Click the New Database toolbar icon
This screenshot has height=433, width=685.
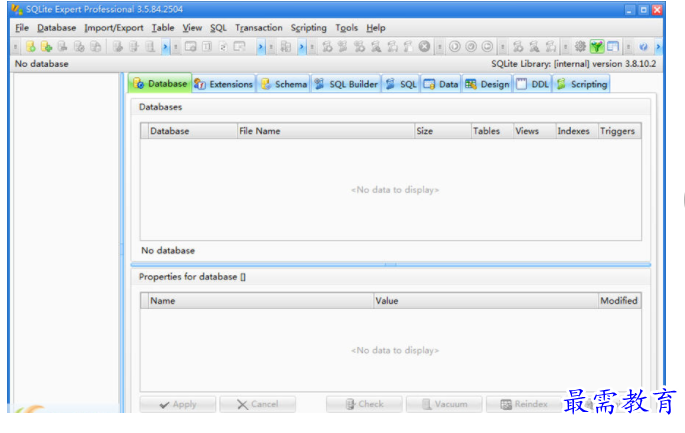(31, 46)
